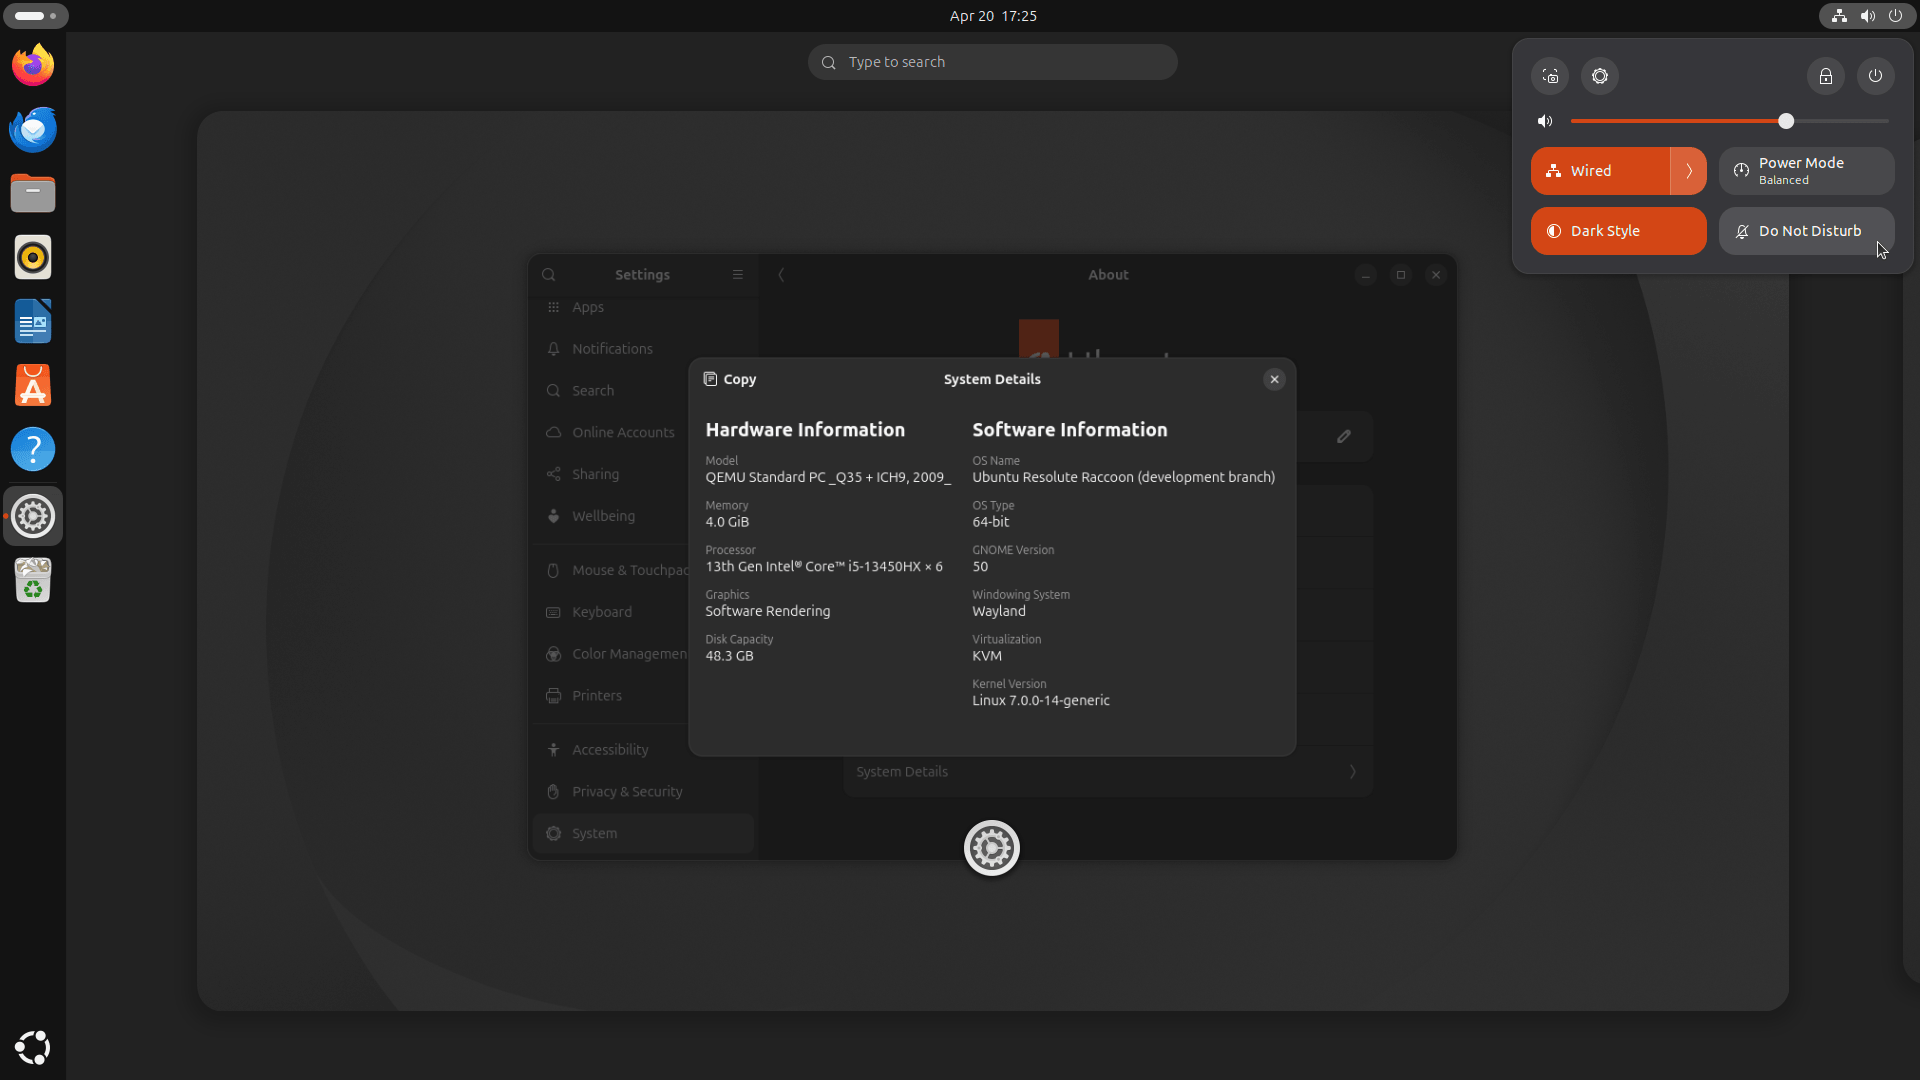Toggle the Wired network connection
The image size is (1920, 1080).
click(1600, 171)
